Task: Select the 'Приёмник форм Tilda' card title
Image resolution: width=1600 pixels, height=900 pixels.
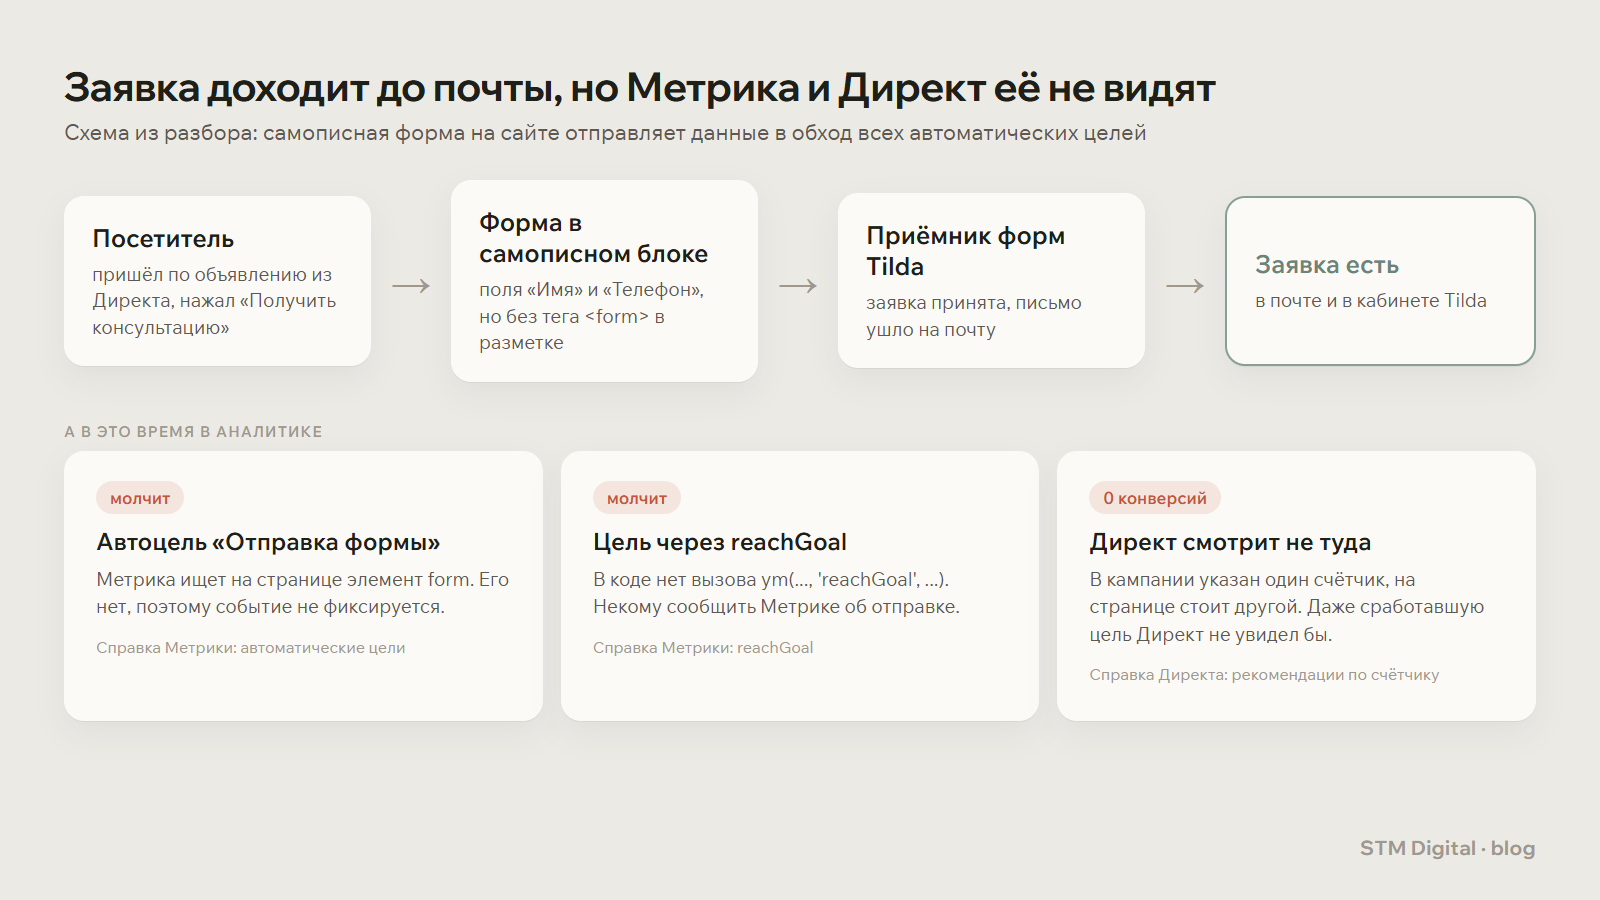Action: [965, 251]
